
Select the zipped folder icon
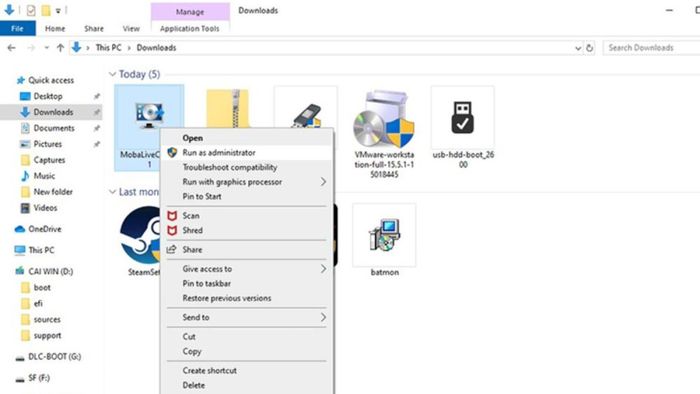tap(227, 109)
